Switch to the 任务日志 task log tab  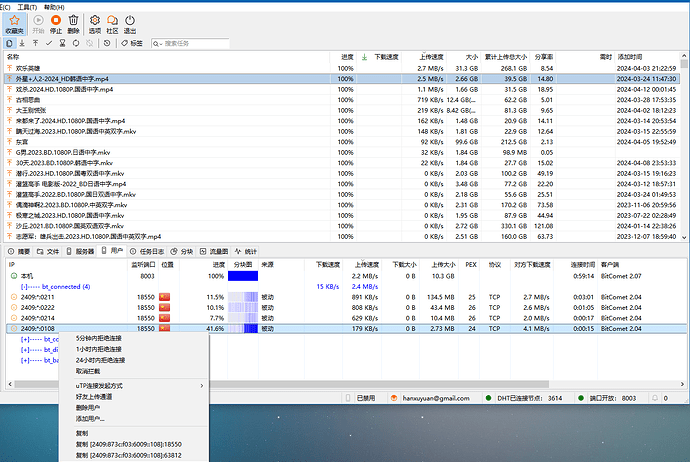coord(147,251)
